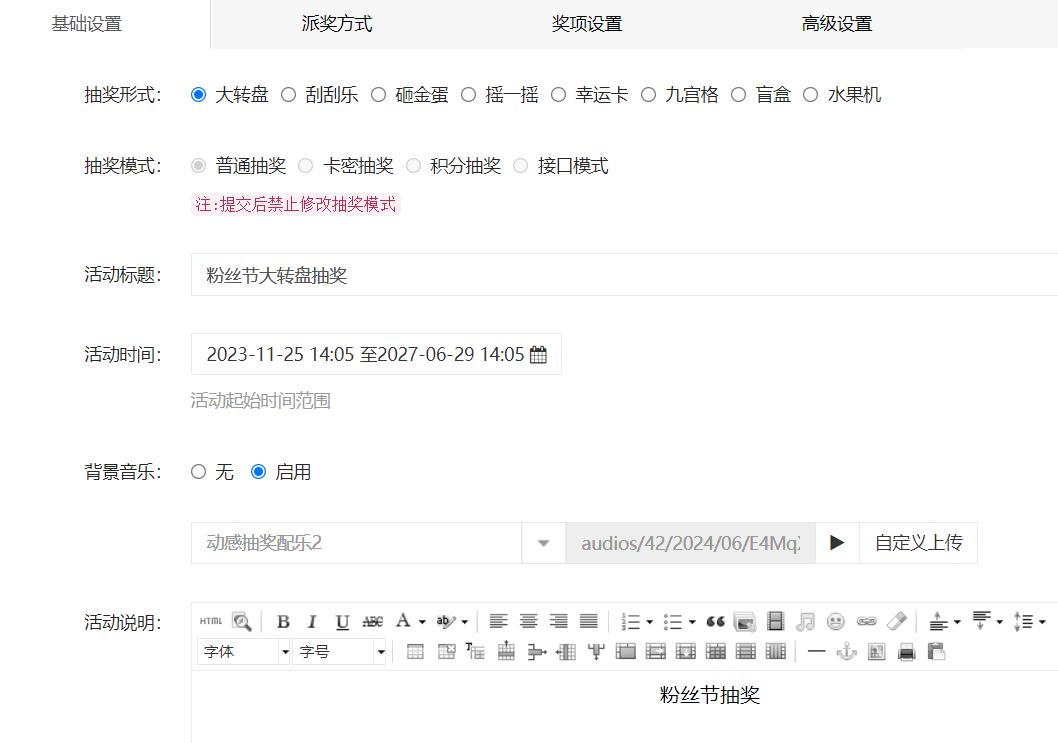This screenshot has height=743, width=1058.
Task: Select 九宫格 lottery form
Action: pyautogui.click(x=648, y=94)
